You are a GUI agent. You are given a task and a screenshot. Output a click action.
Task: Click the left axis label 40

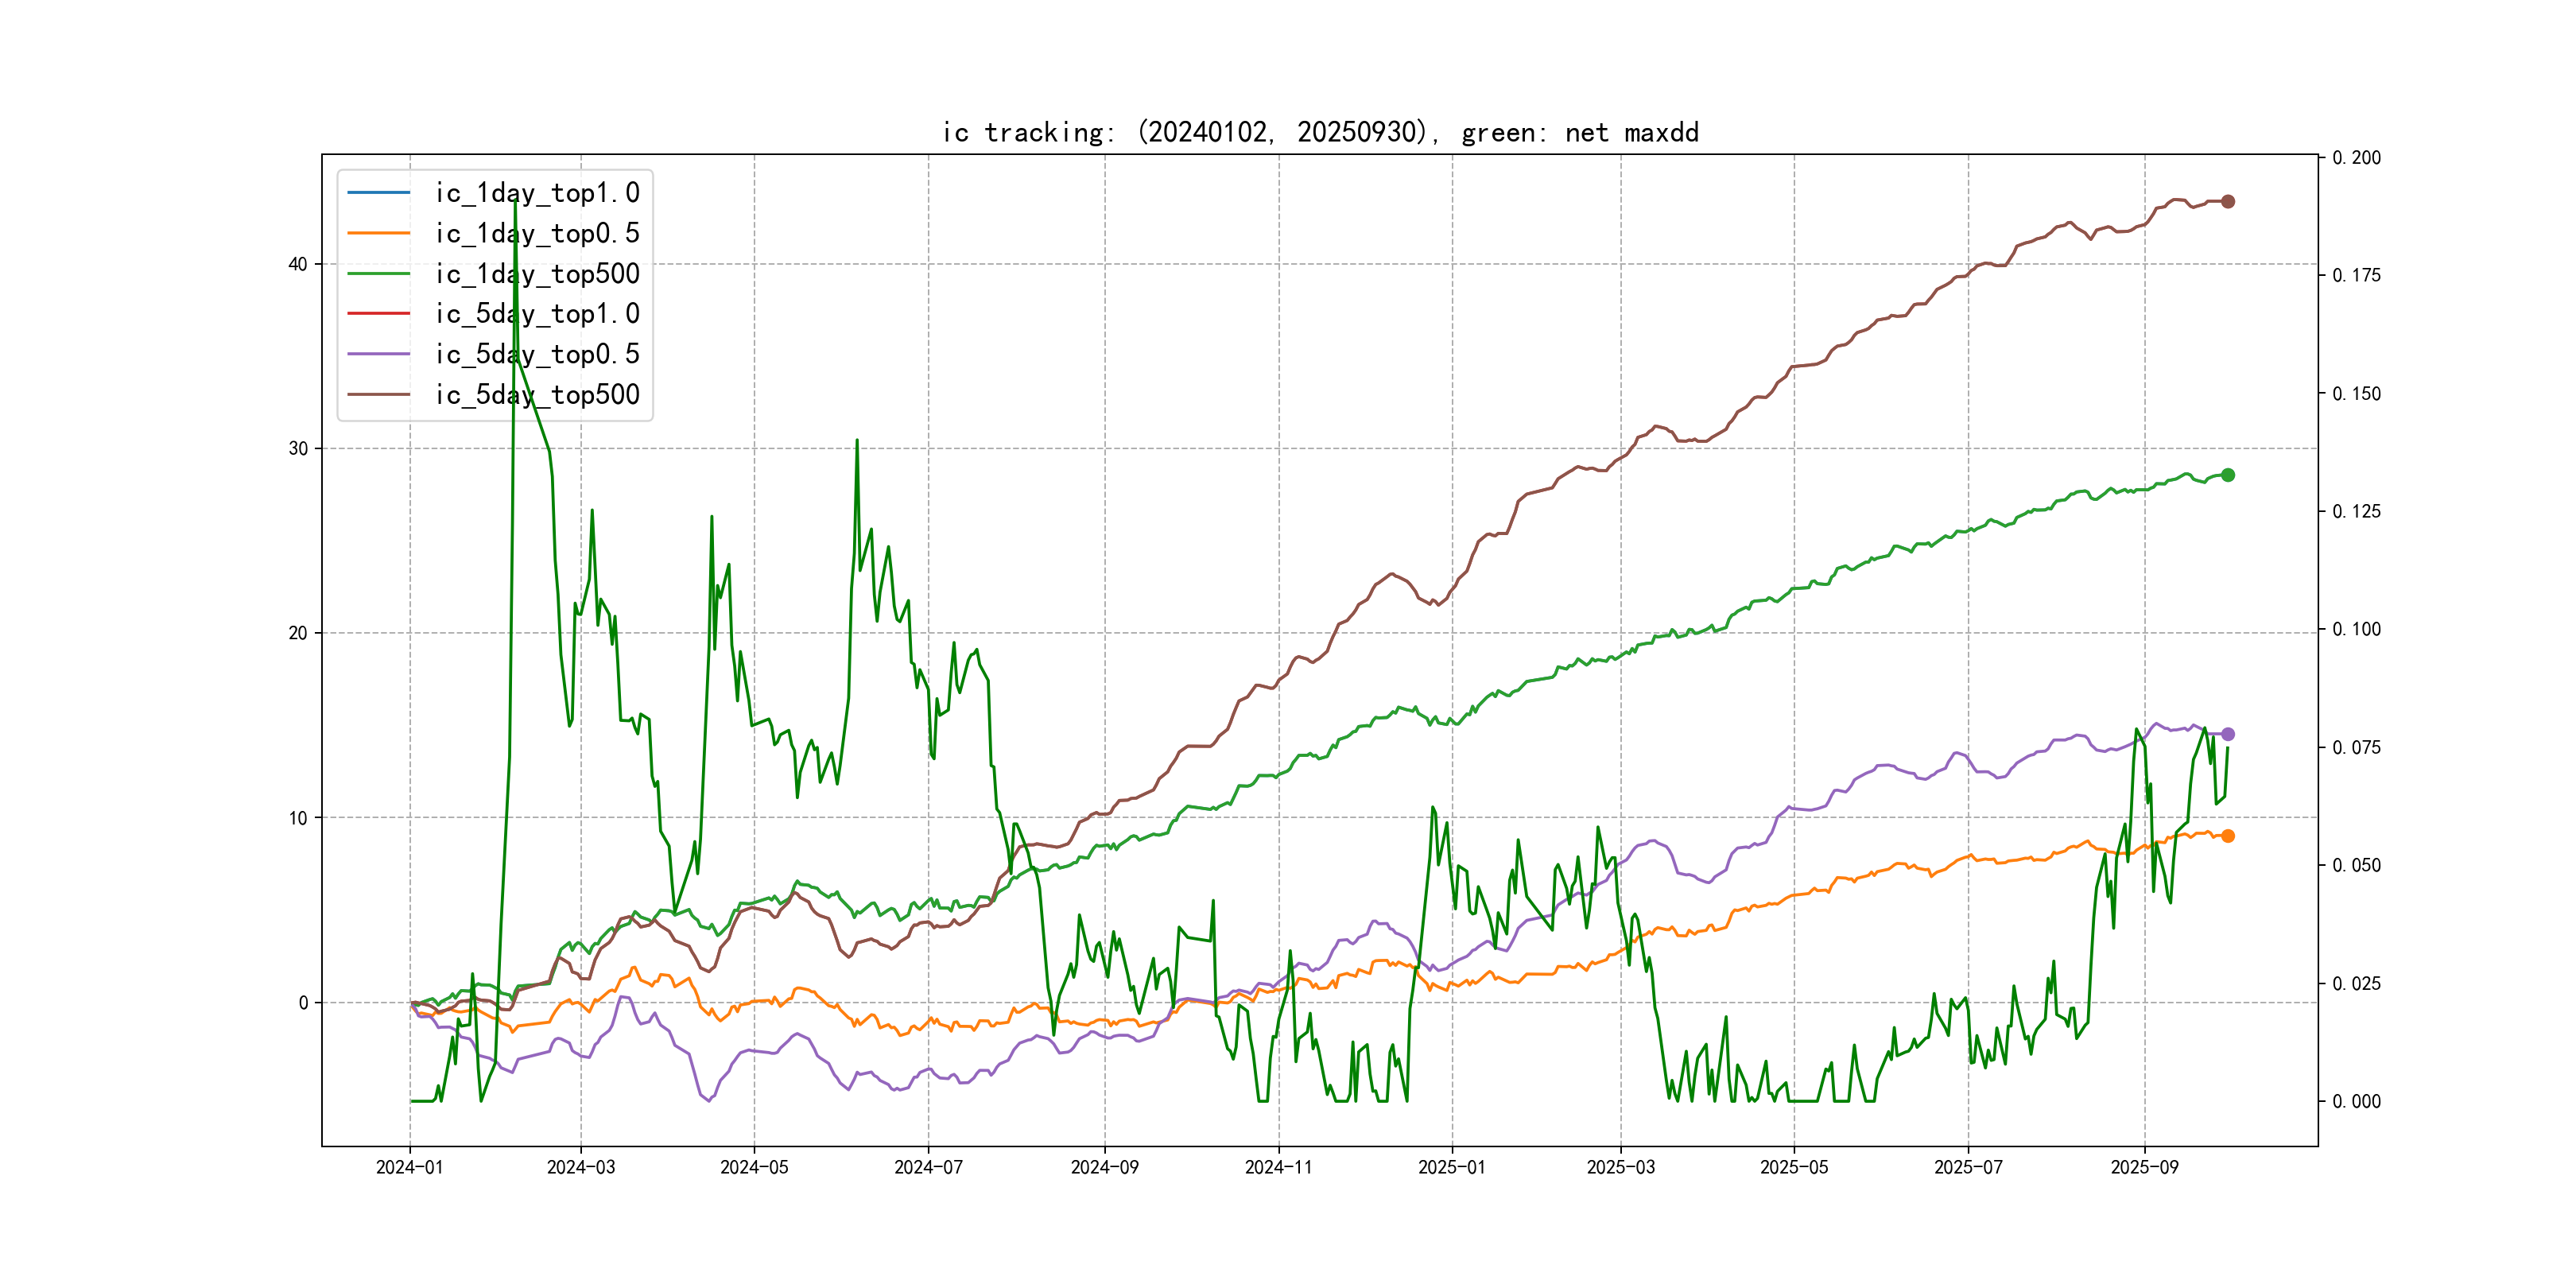(298, 264)
